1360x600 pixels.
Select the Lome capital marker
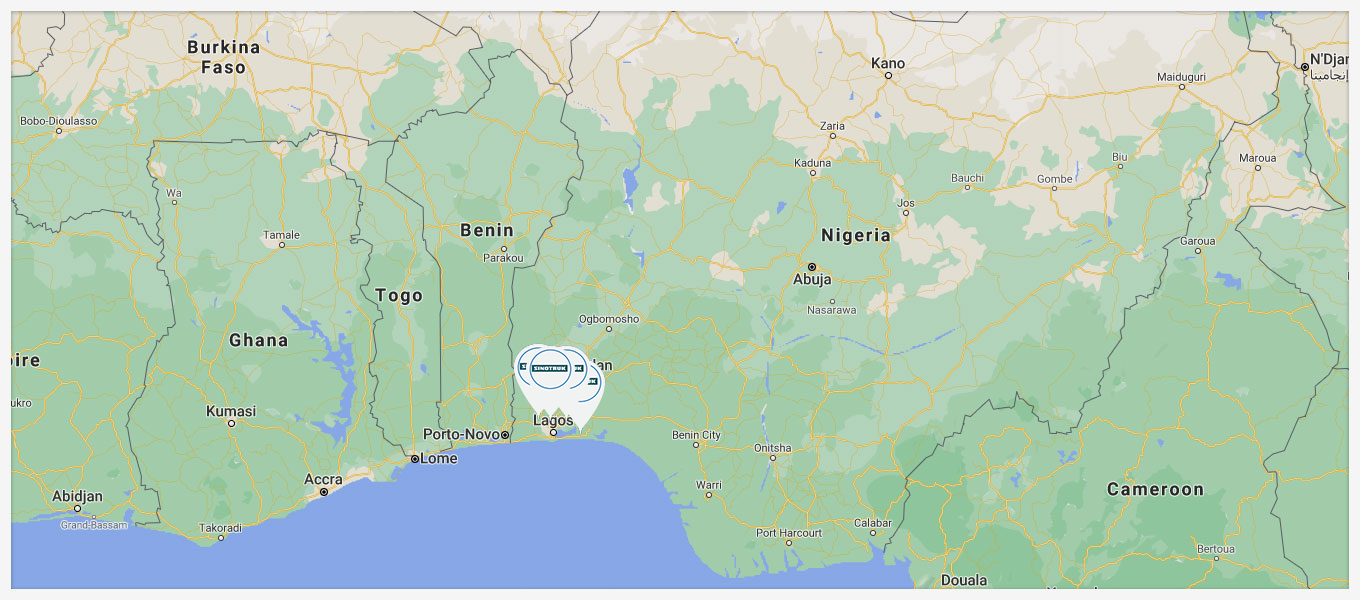pos(415,459)
